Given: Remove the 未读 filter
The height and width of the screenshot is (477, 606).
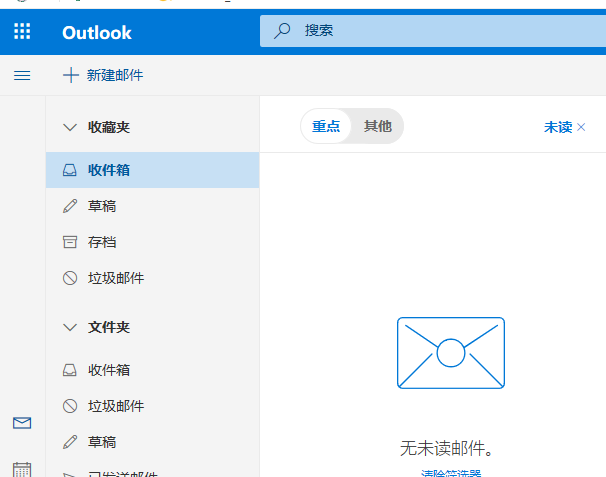Looking at the screenshot, I should 581,127.
